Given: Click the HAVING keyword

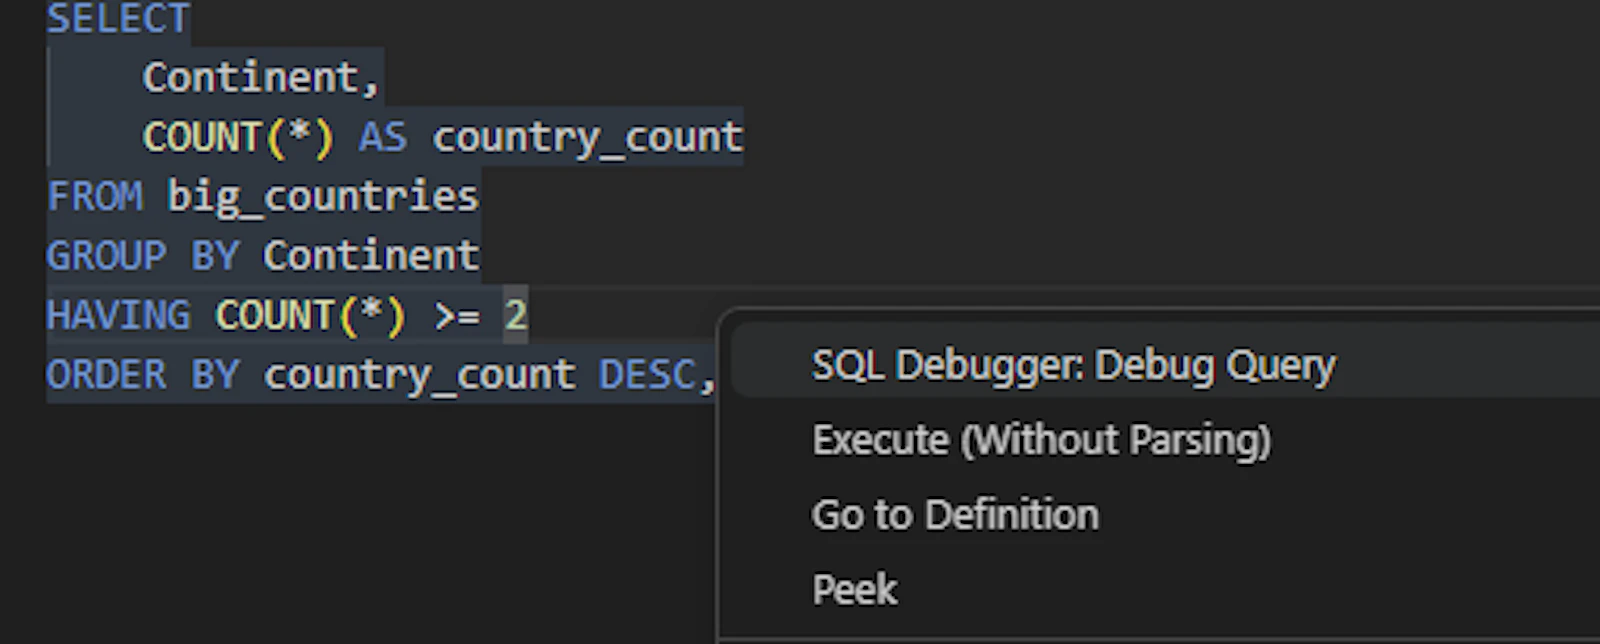Looking at the screenshot, I should click(x=118, y=315).
